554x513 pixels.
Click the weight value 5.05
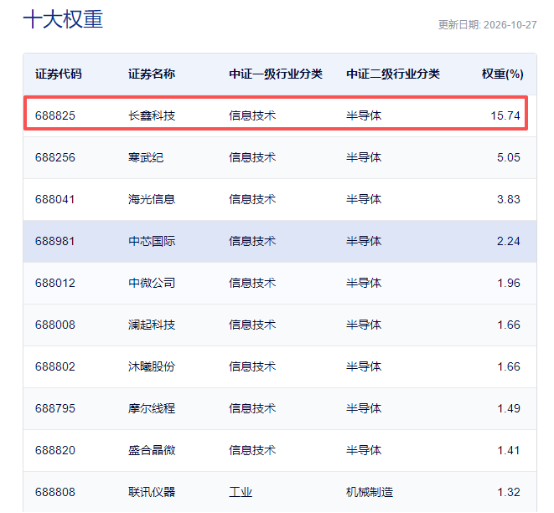tap(508, 157)
